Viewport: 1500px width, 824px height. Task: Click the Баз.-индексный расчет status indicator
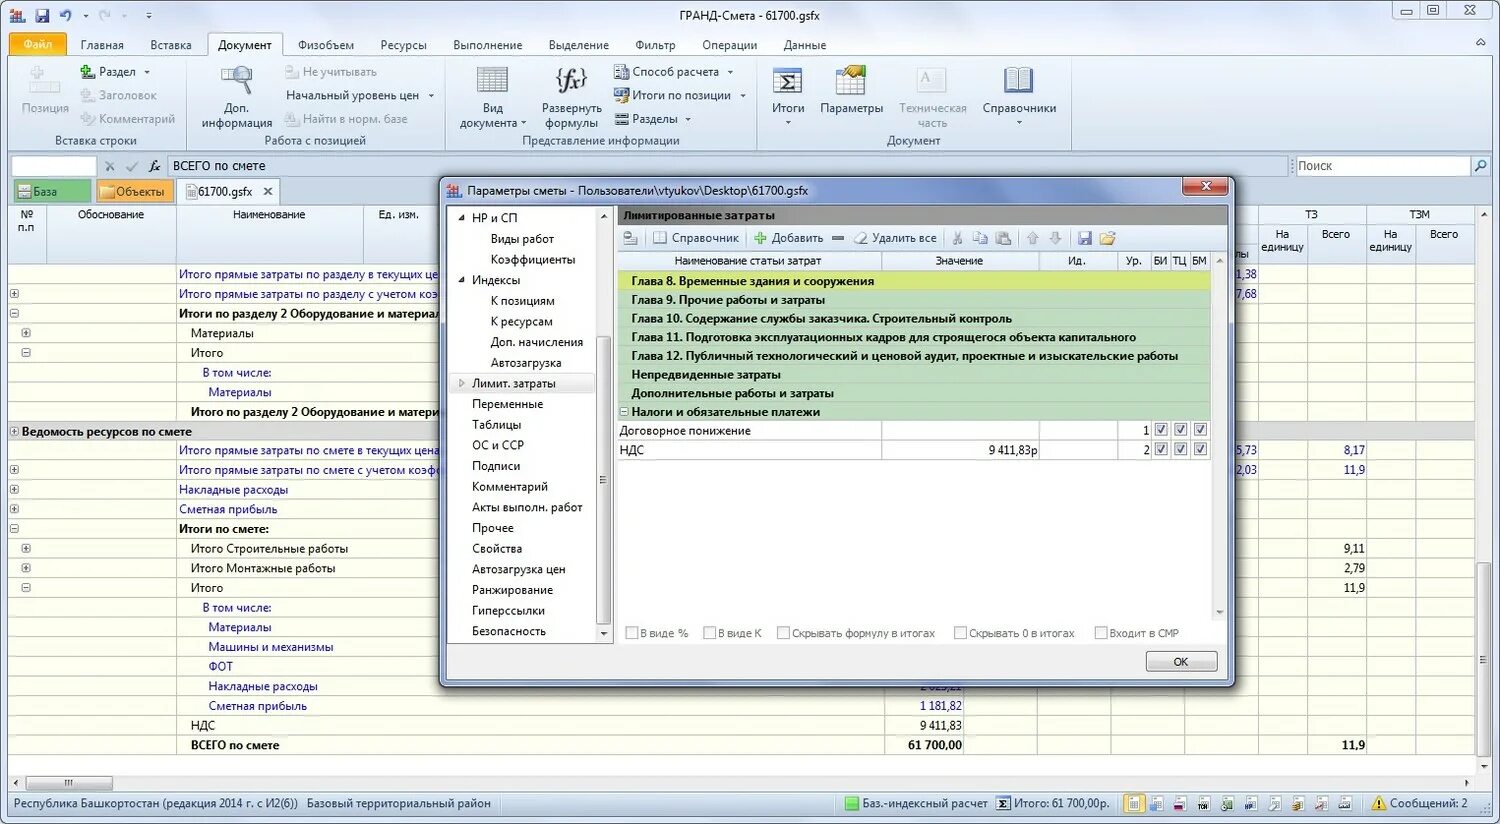tap(915, 803)
